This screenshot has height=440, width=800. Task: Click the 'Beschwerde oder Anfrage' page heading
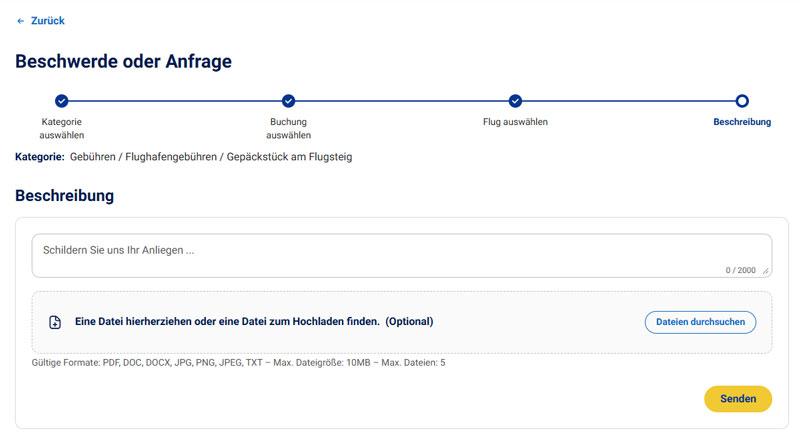coord(123,61)
